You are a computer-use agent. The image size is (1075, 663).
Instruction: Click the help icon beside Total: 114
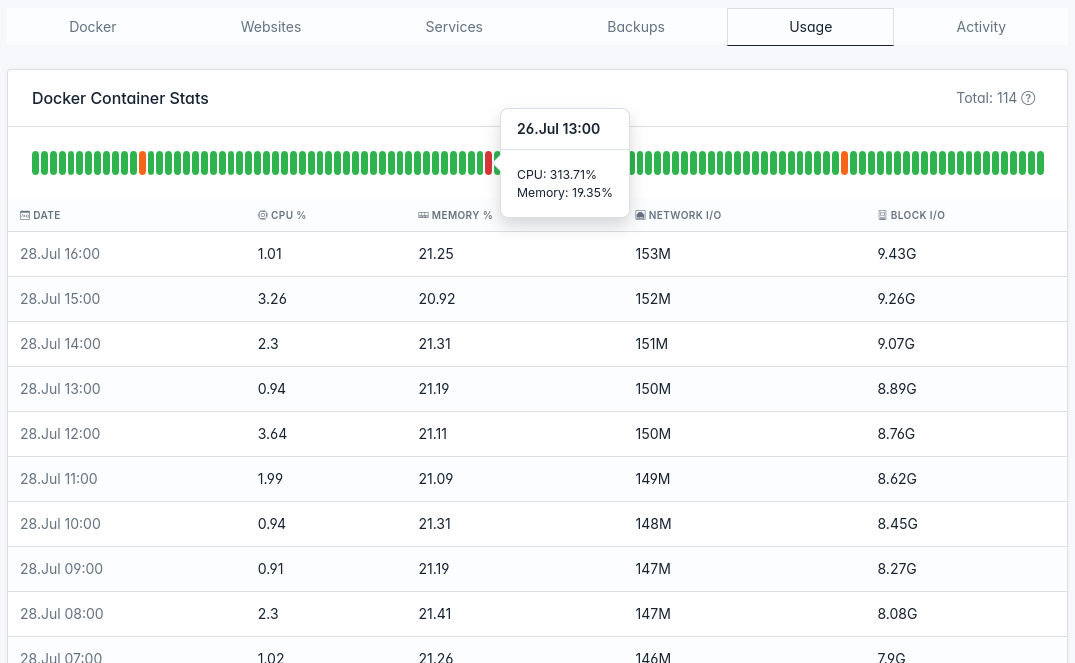(1028, 98)
